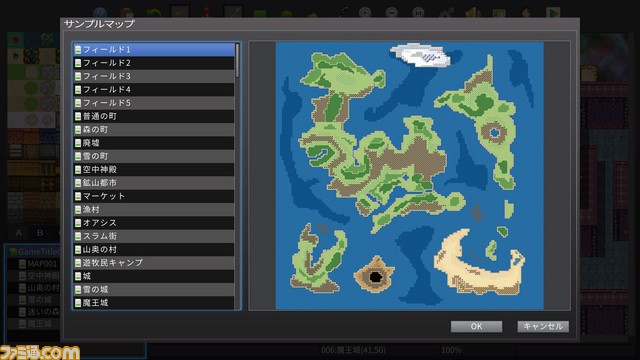Click the 100% zoom status indicator
This screenshot has width=640, height=360.
tap(451, 350)
